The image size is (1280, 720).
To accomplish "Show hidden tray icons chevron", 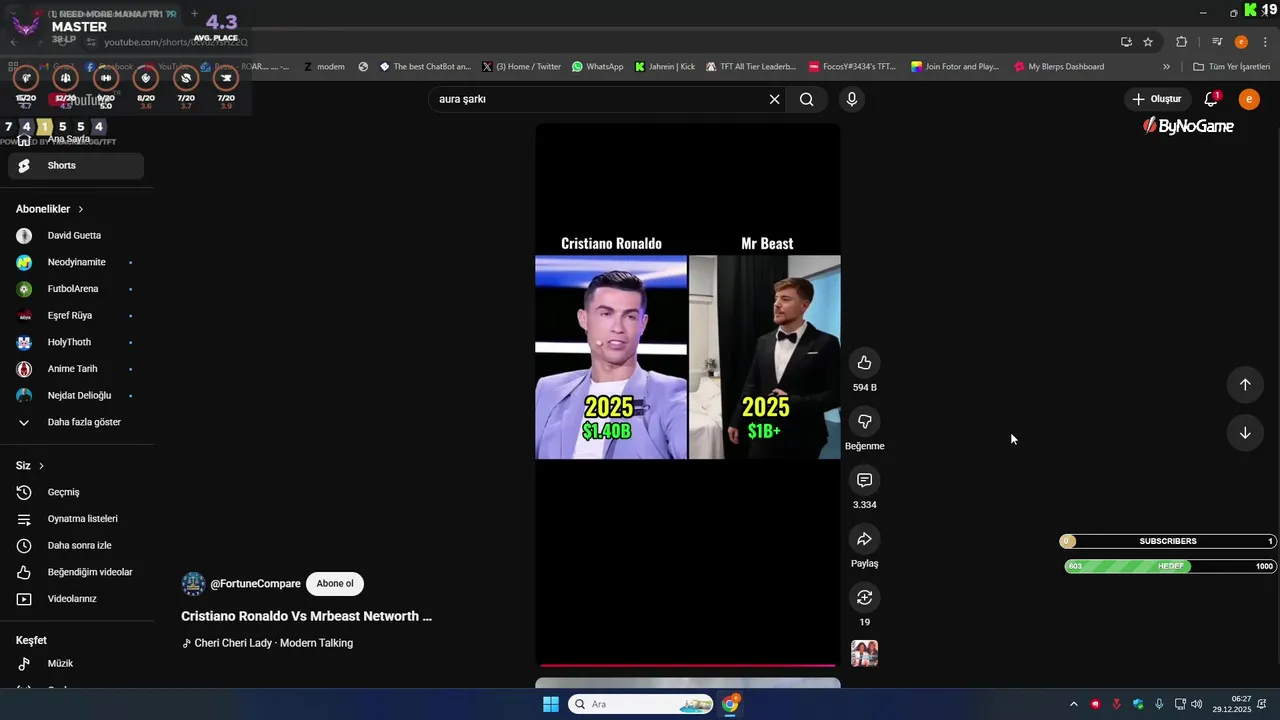I will pos(1074,704).
